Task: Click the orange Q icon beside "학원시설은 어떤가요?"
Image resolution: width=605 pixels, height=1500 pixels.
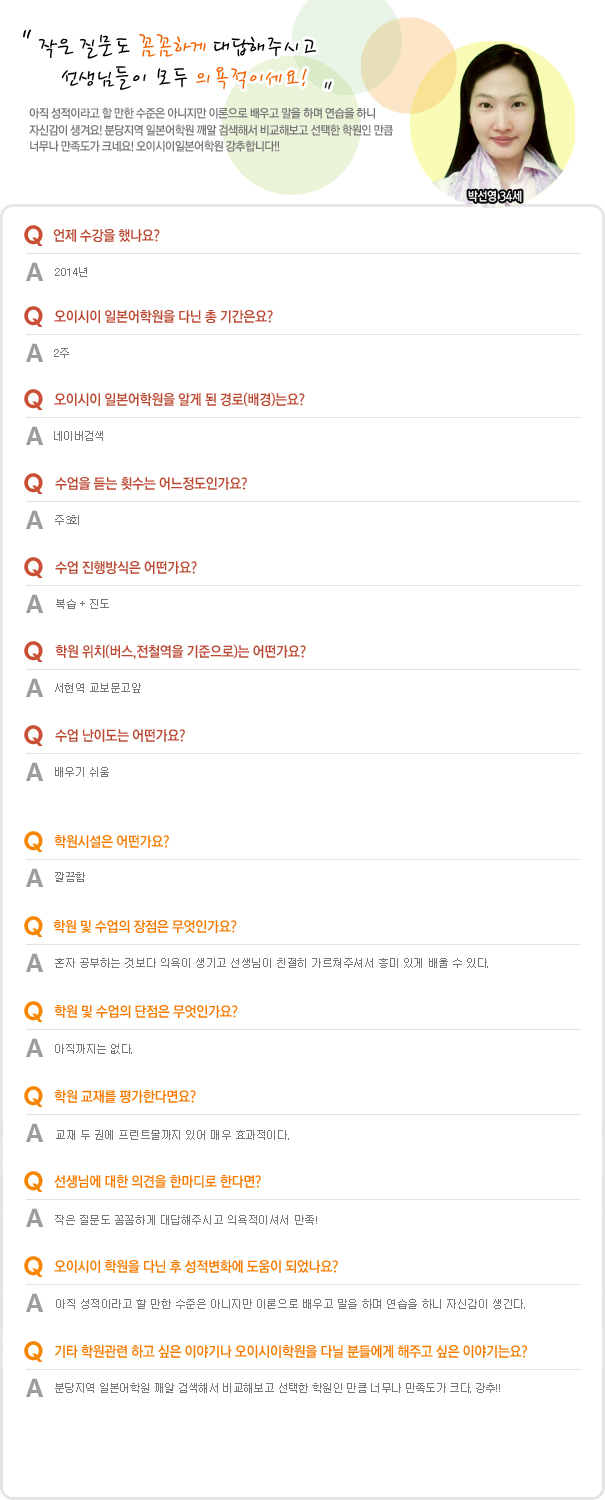Action: point(33,841)
